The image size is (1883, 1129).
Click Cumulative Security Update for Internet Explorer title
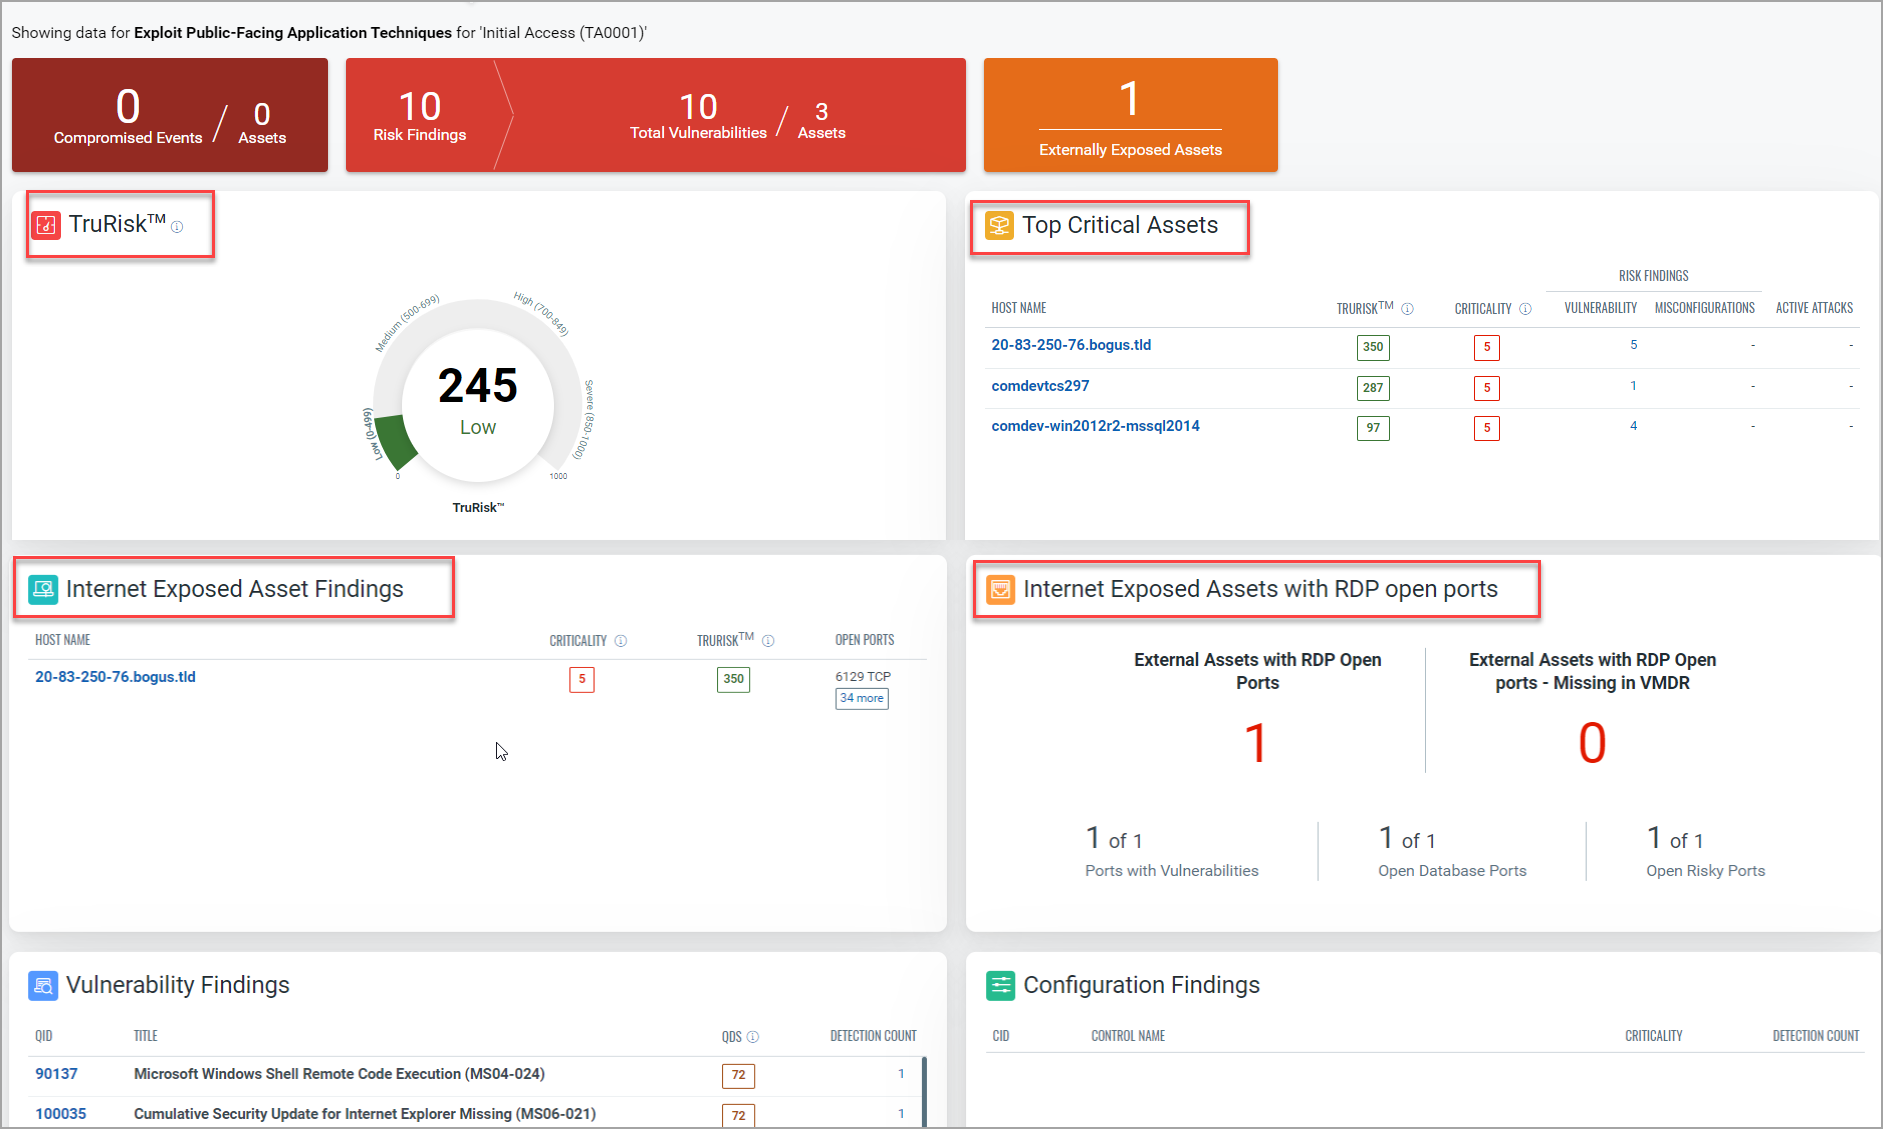point(365,1114)
